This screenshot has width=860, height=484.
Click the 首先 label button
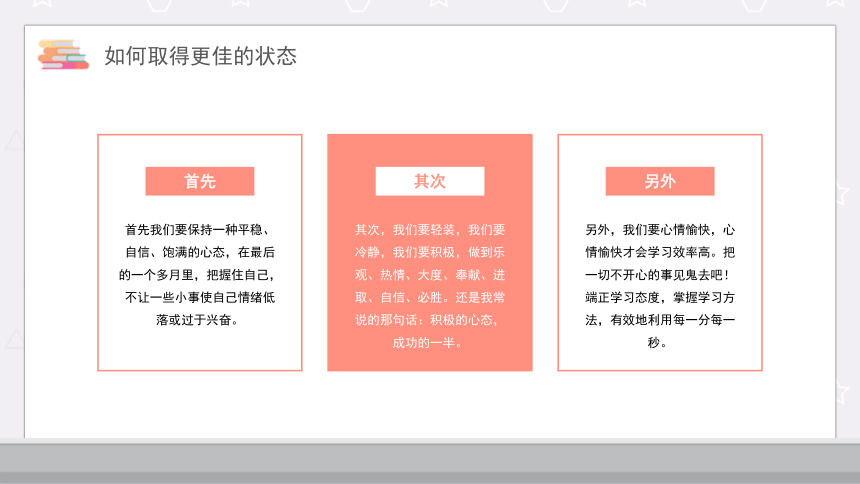point(200,181)
